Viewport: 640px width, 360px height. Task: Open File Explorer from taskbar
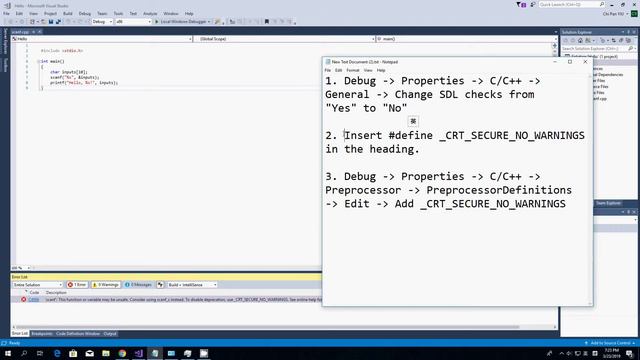point(106,353)
